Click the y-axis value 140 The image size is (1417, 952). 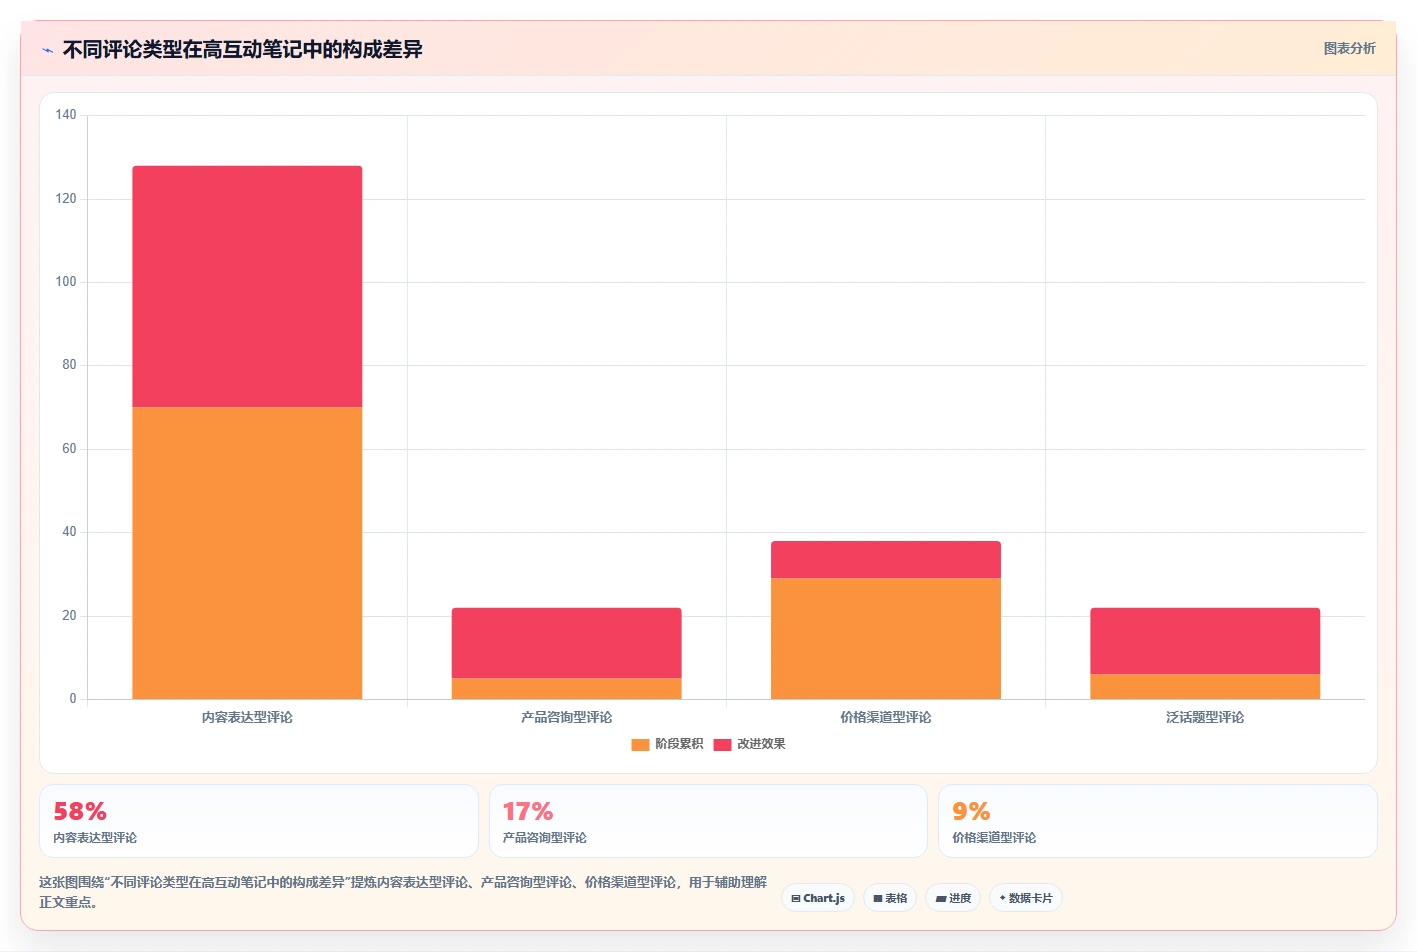(66, 115)
